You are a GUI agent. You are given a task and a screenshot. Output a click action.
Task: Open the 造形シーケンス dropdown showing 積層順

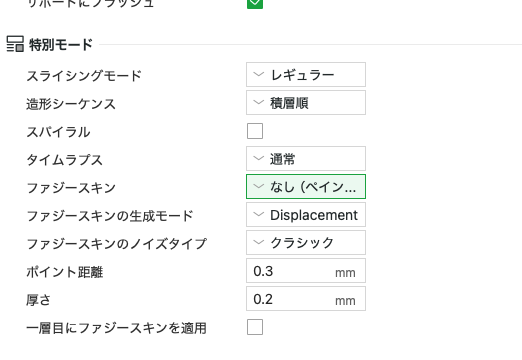pos(306,102)
